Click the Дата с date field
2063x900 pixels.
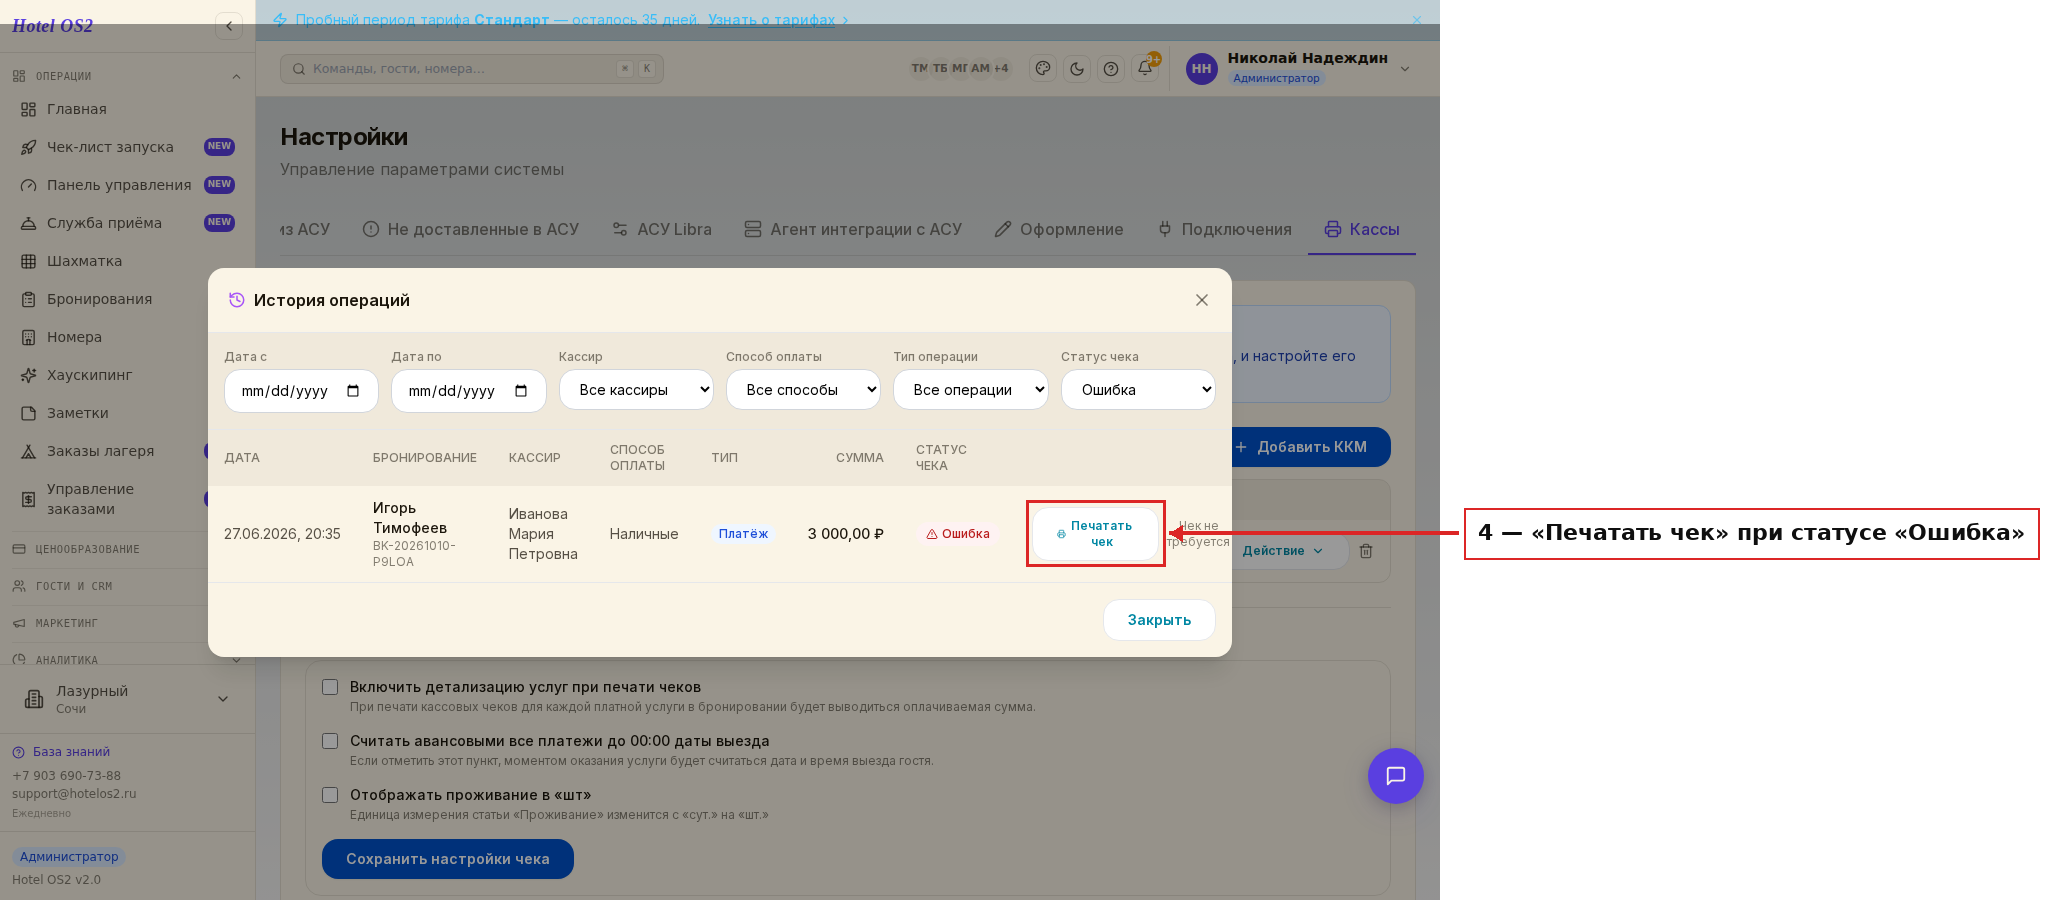click(301, 391)
